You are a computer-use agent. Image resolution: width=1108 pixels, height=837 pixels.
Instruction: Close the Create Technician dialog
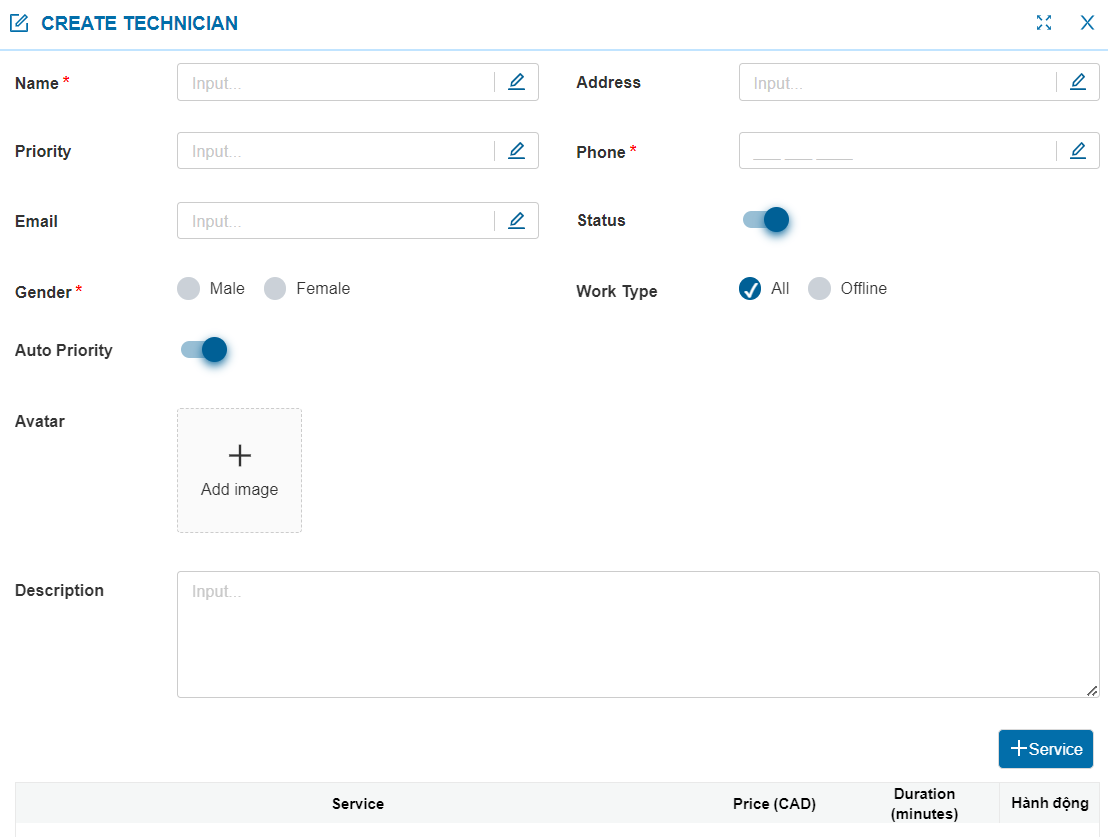click(x=1087, y=23)
